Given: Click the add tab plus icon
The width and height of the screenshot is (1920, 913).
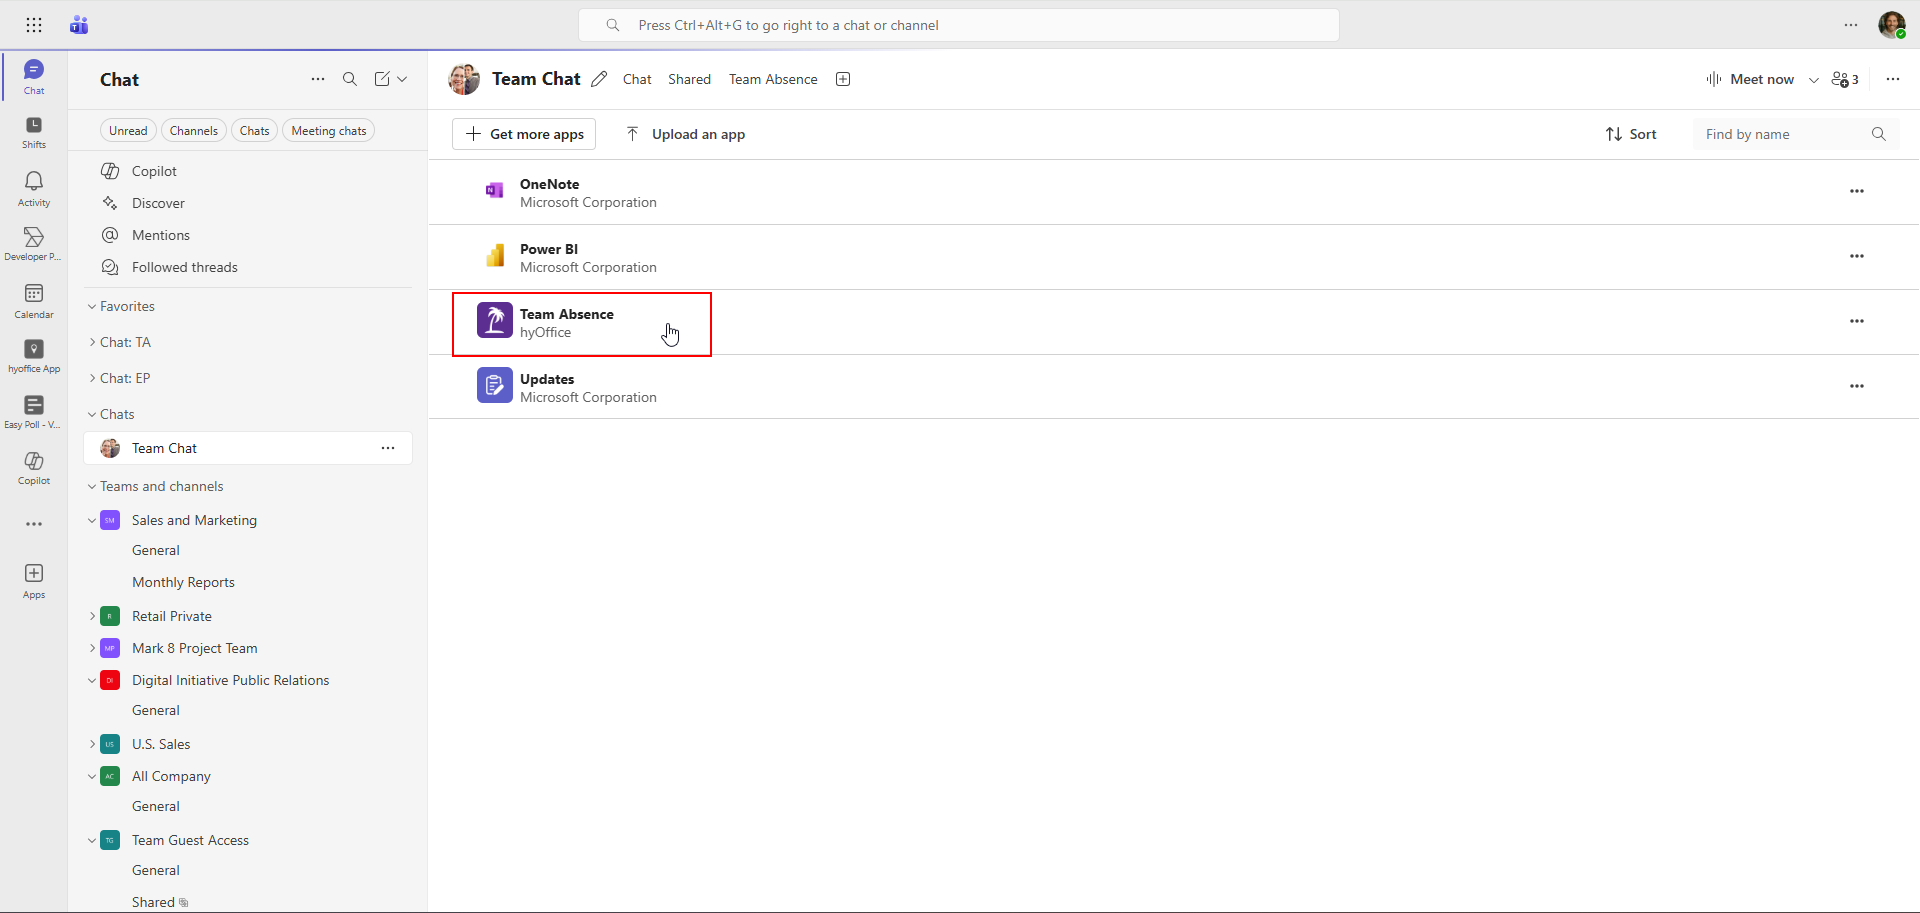Looking at the screenshot, I should coord(843,79).
